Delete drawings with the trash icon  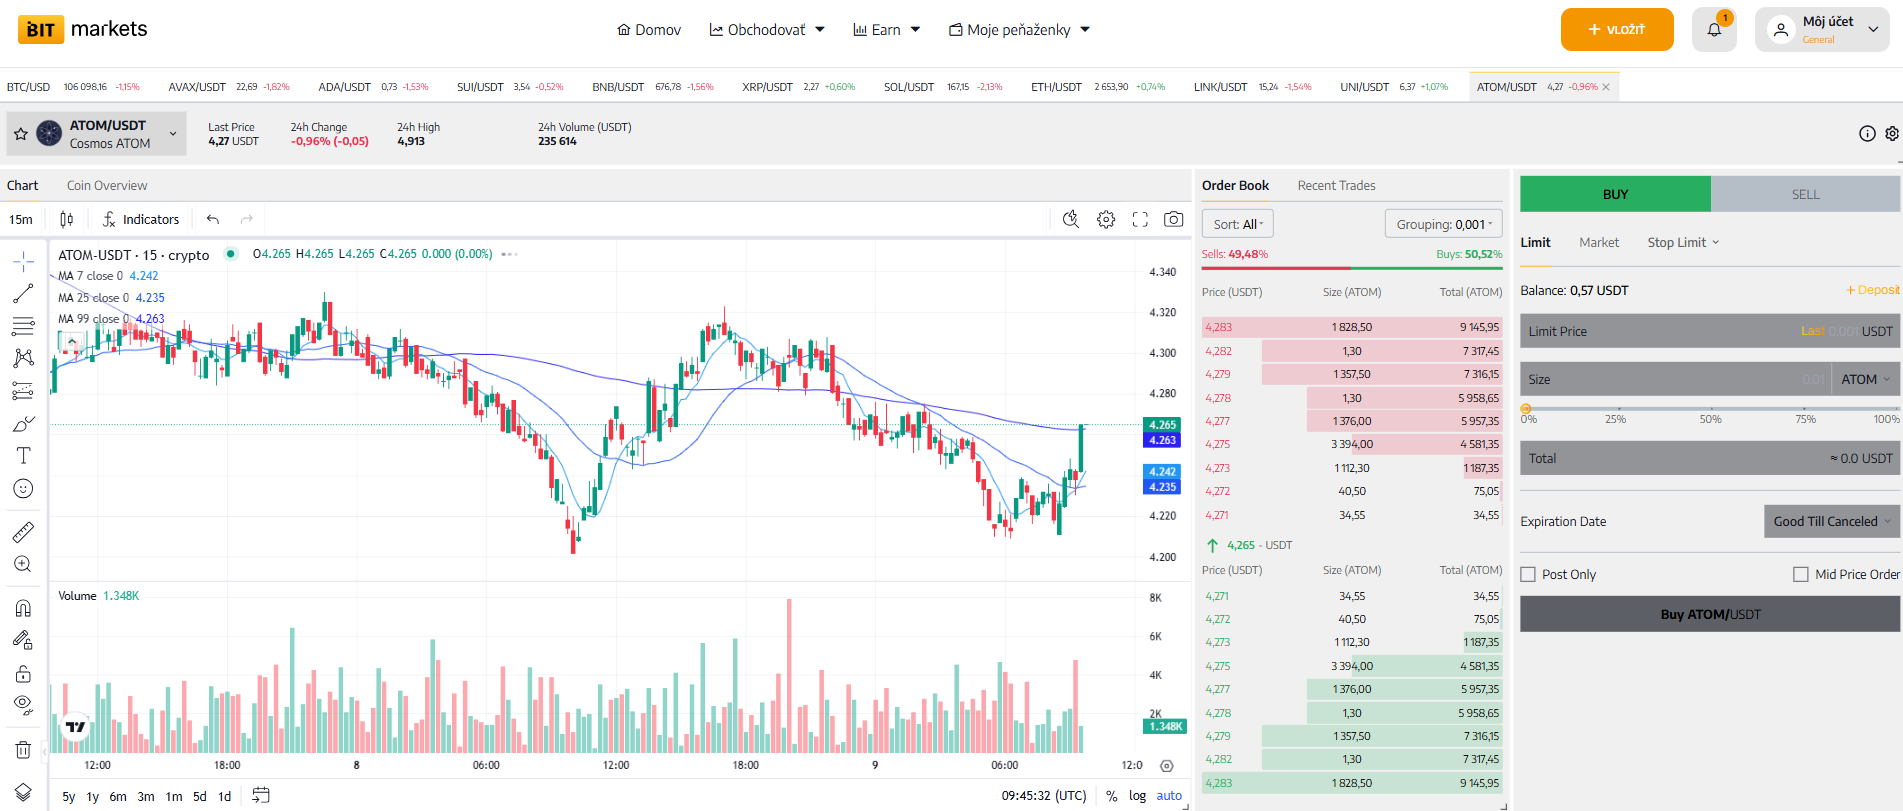pos(23,750)
